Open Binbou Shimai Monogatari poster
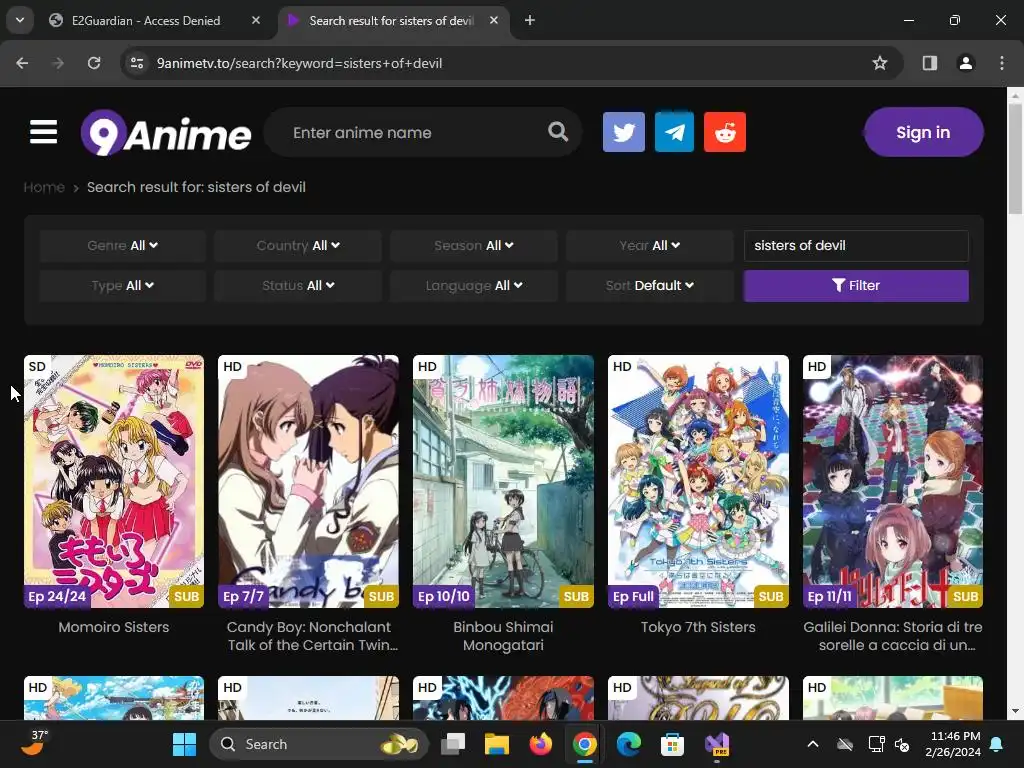Viewport: 1024px width, 768px height. [503, 481]
